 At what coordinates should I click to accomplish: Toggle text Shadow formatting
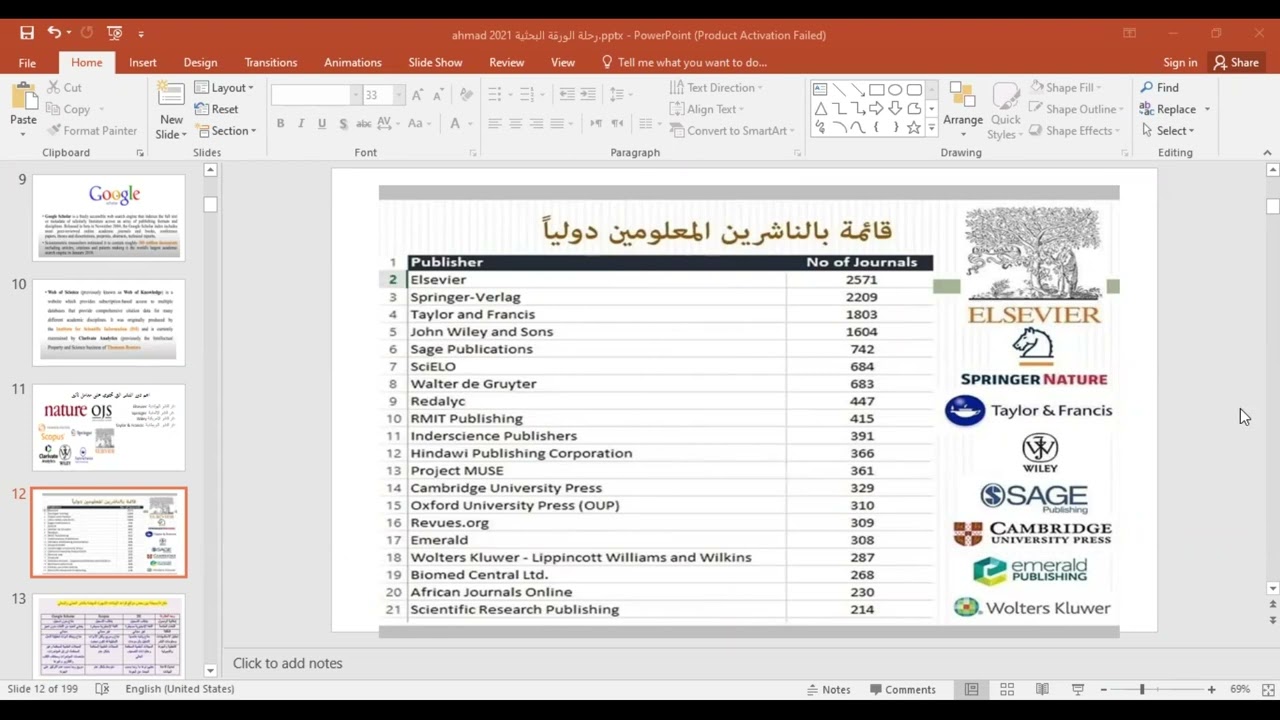[343, 124]
